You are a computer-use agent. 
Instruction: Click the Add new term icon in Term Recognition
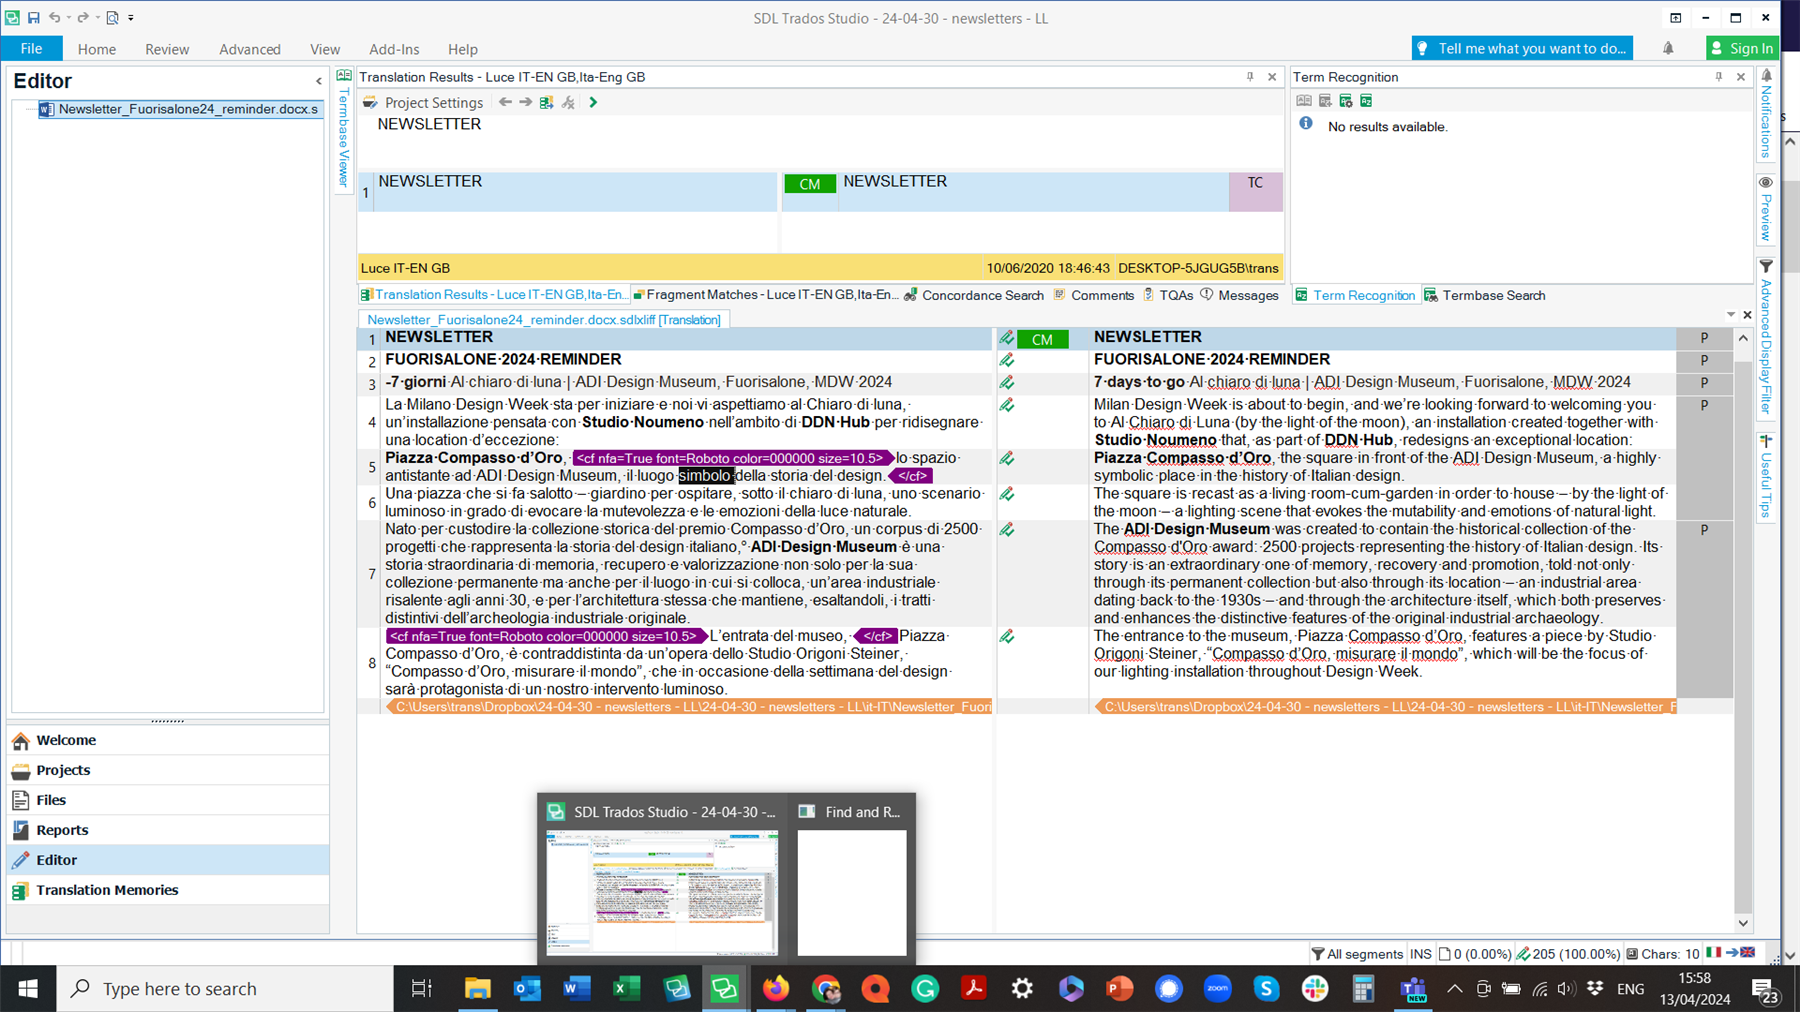[1325, 101]
